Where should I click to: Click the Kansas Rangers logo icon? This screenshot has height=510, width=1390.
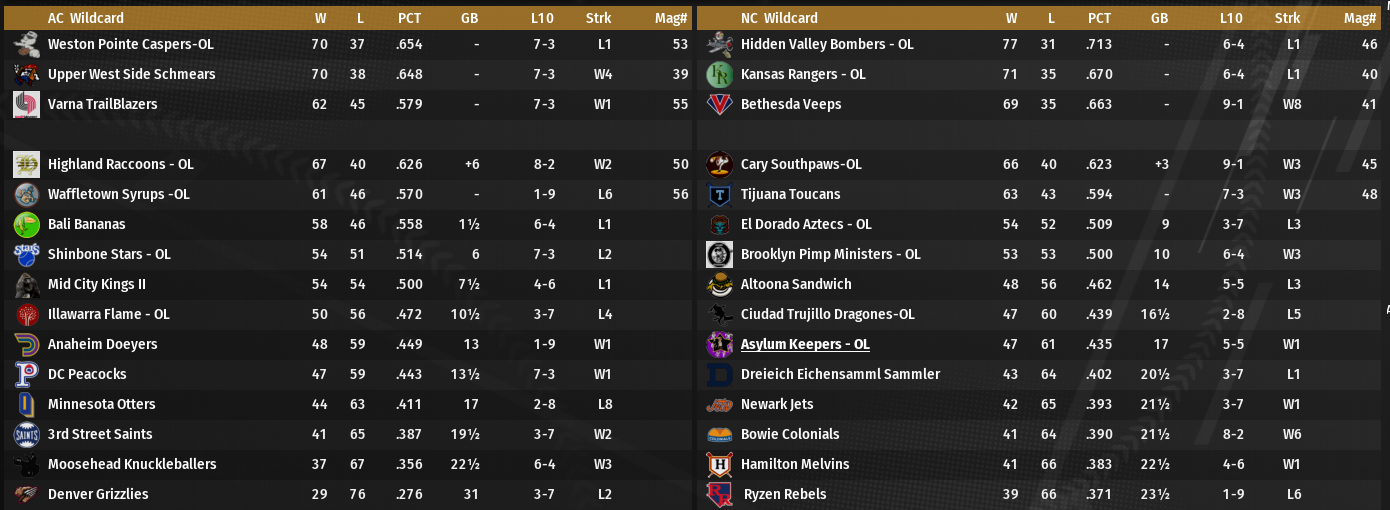[720, 74]
